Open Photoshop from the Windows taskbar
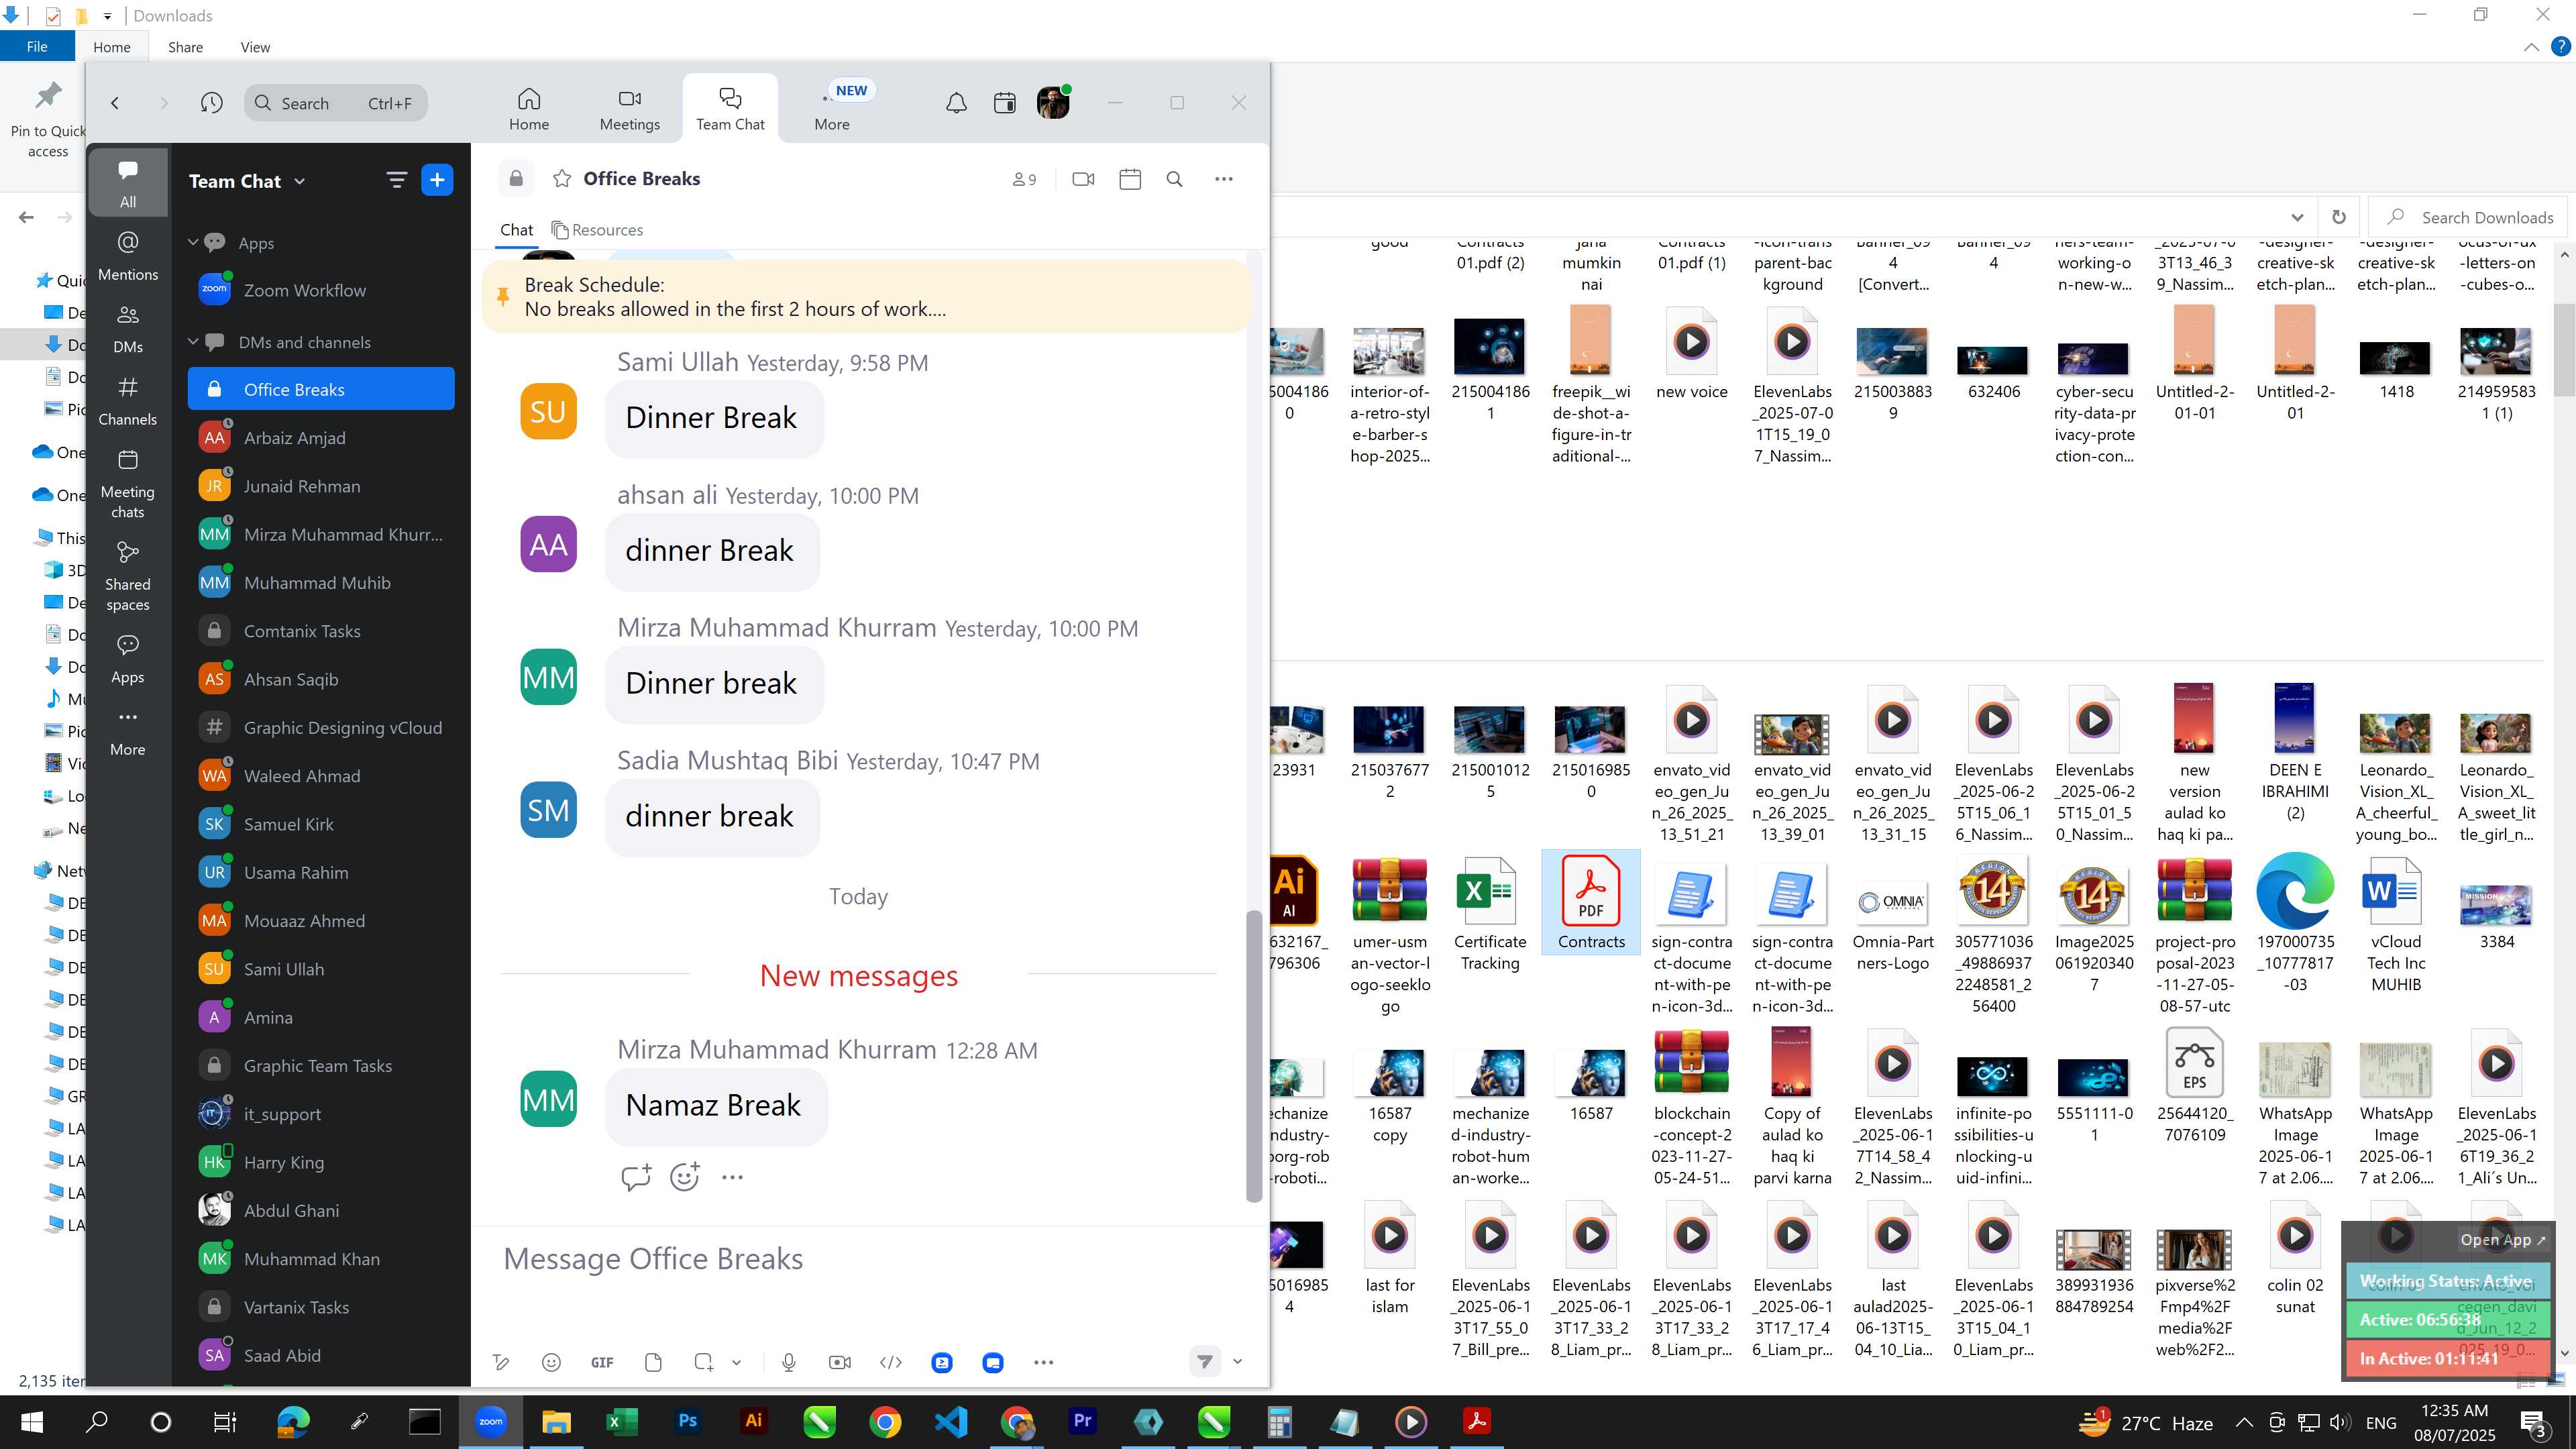2576x1449 pixels. [687, 1422]
